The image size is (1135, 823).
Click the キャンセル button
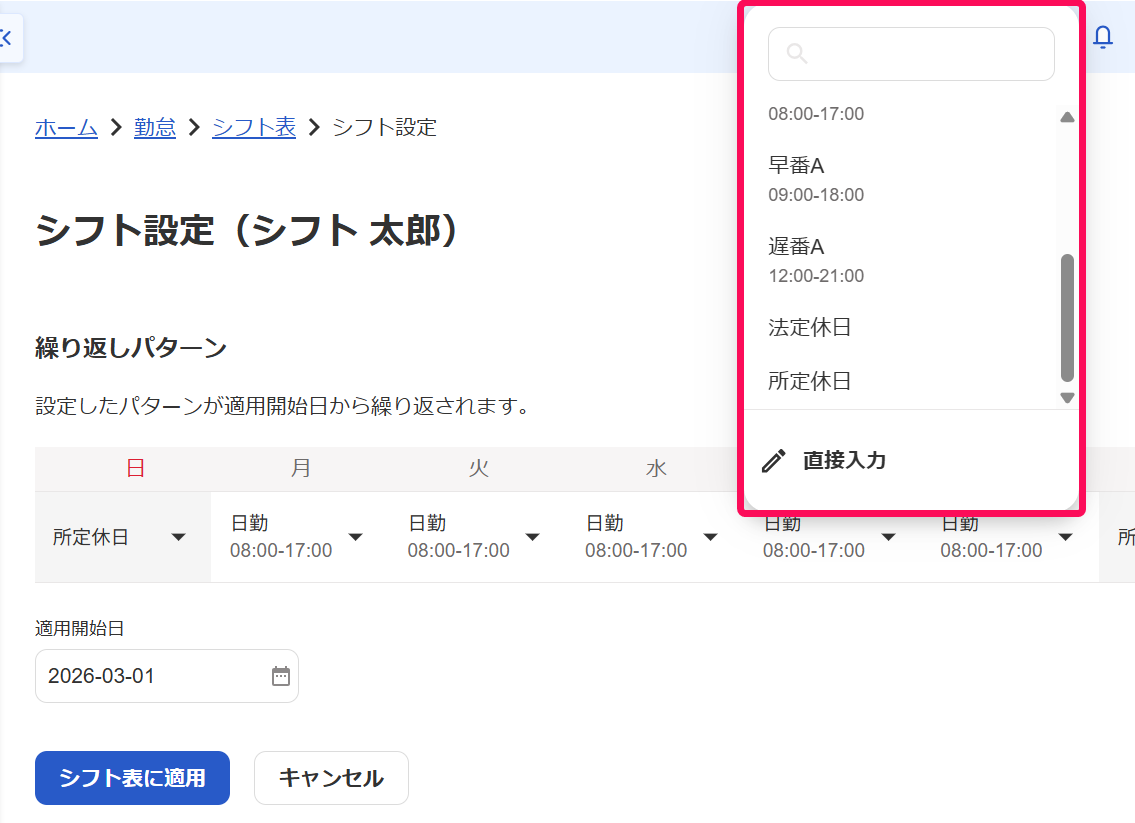(331, 778)
